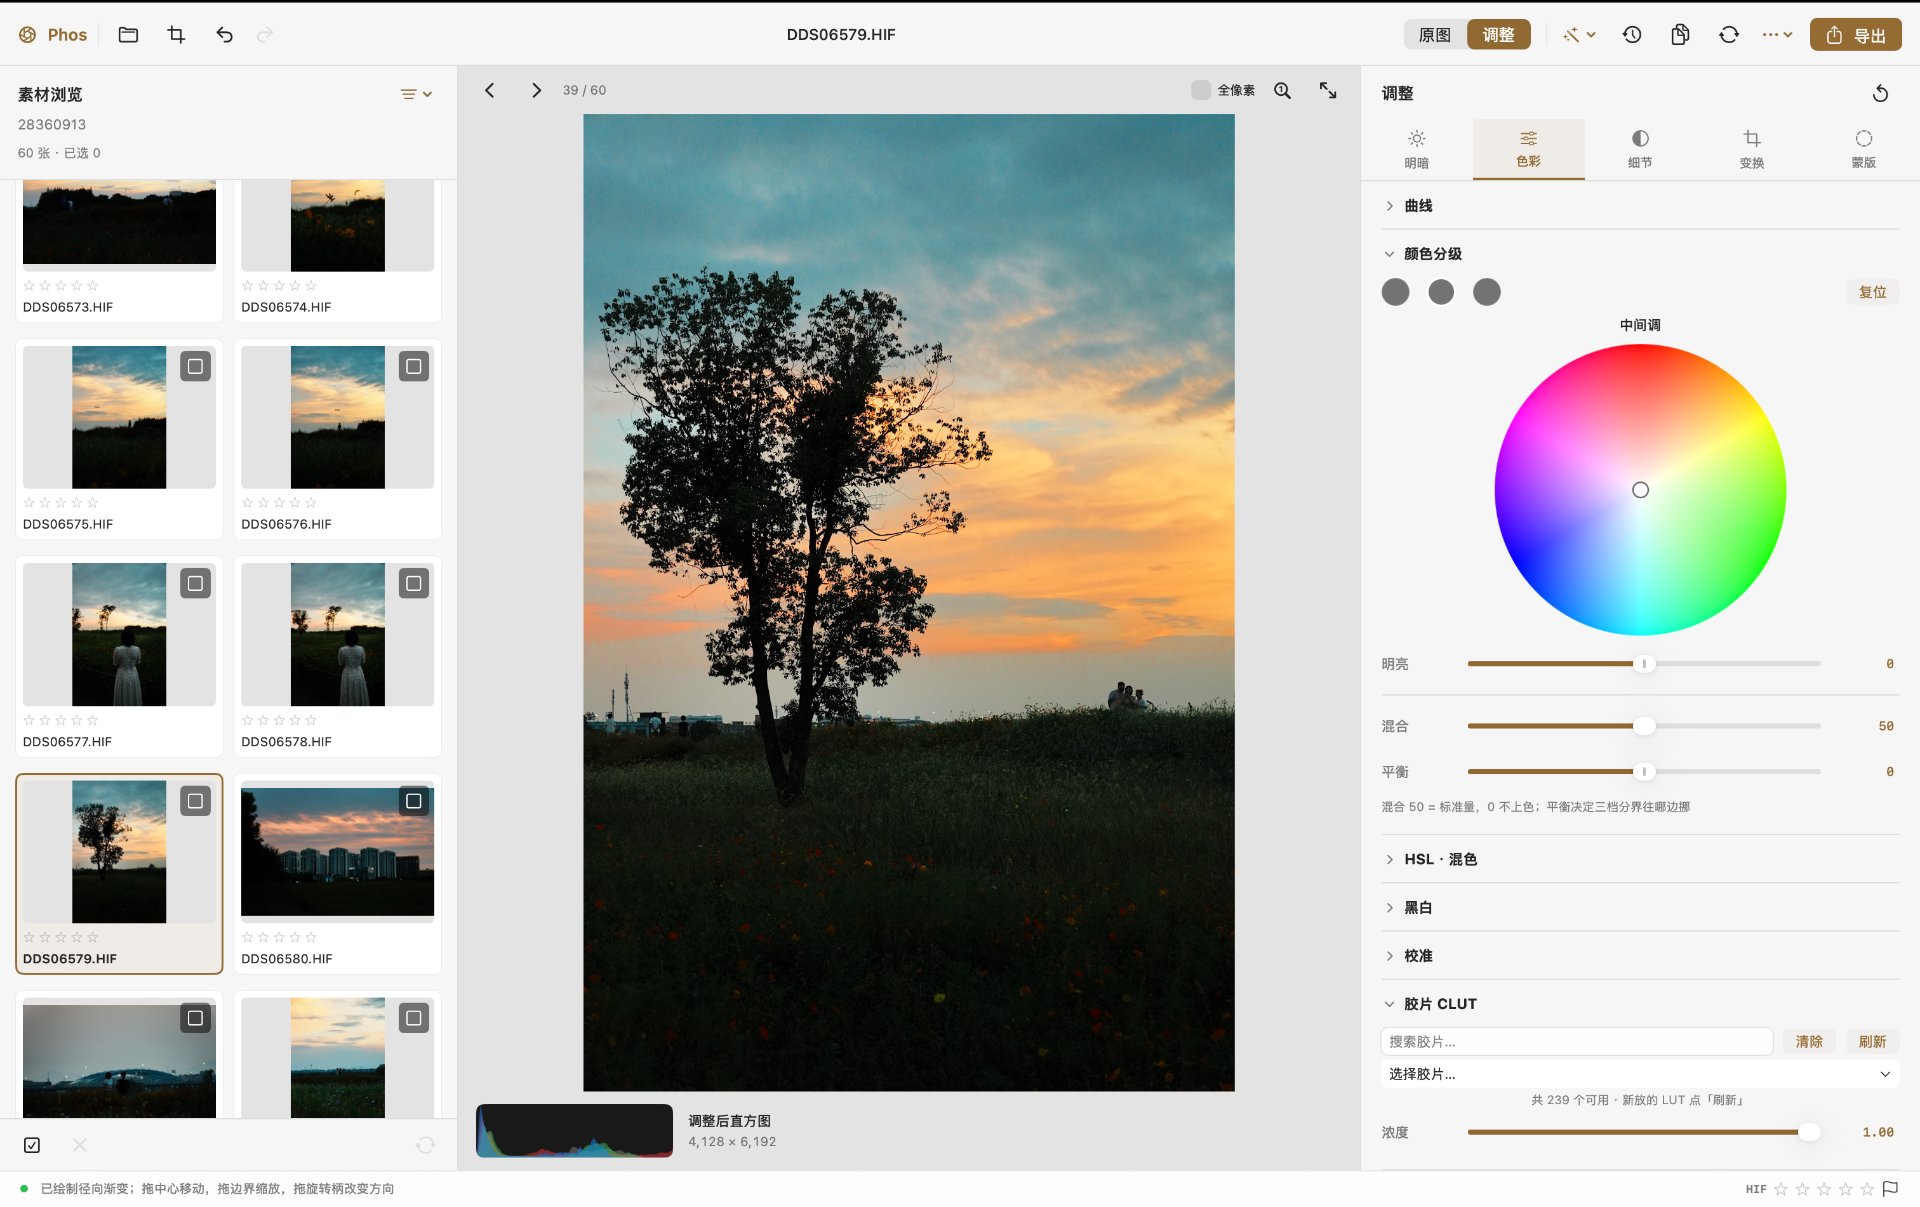This screenshot has width=1920, height=1207.
Task: Enter fullscreen preview with expand arrows
Action: point(1328,90)
